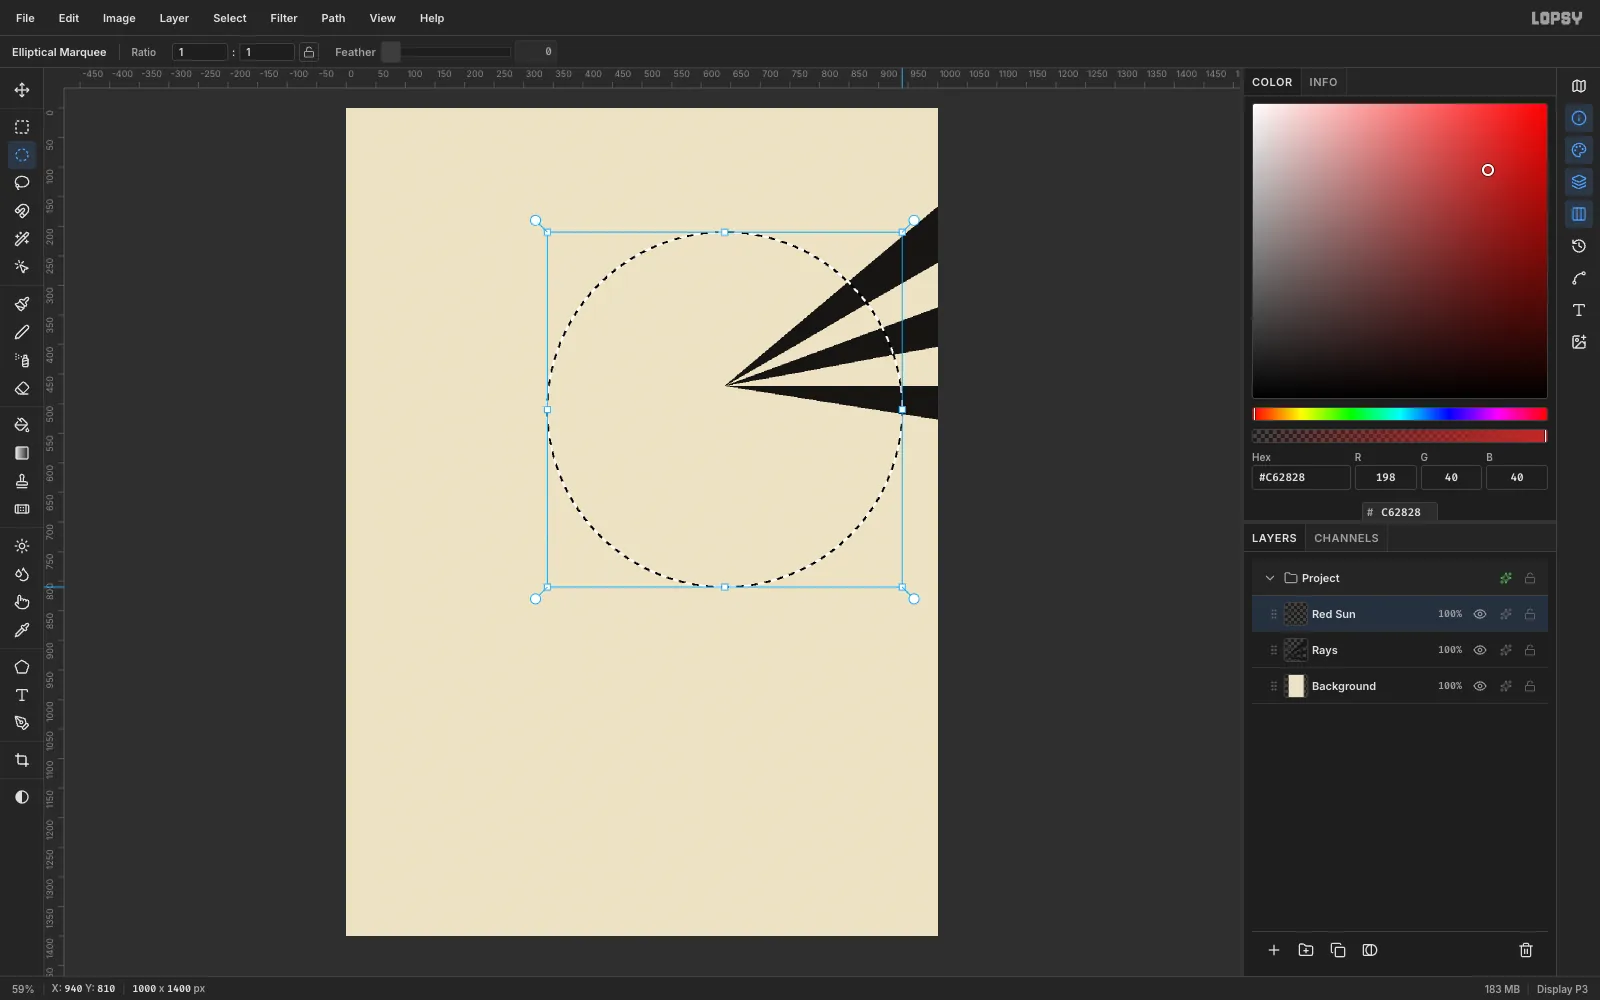
Task: Select the Spray Can tool
Action: tap(22, 360)
